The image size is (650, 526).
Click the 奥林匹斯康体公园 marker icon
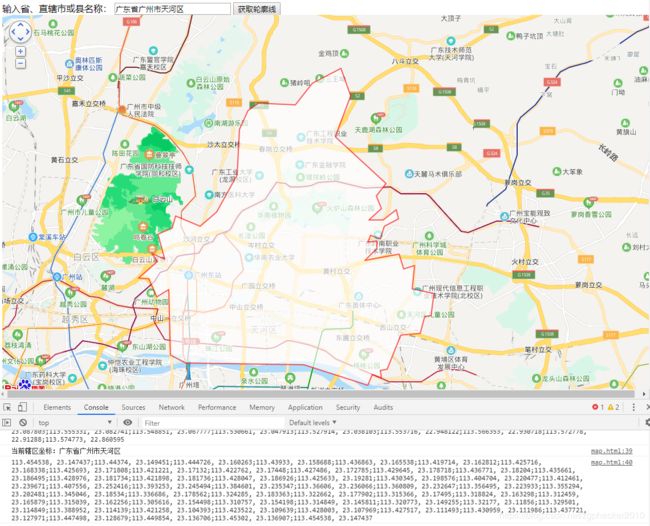[x=70, y=64]
